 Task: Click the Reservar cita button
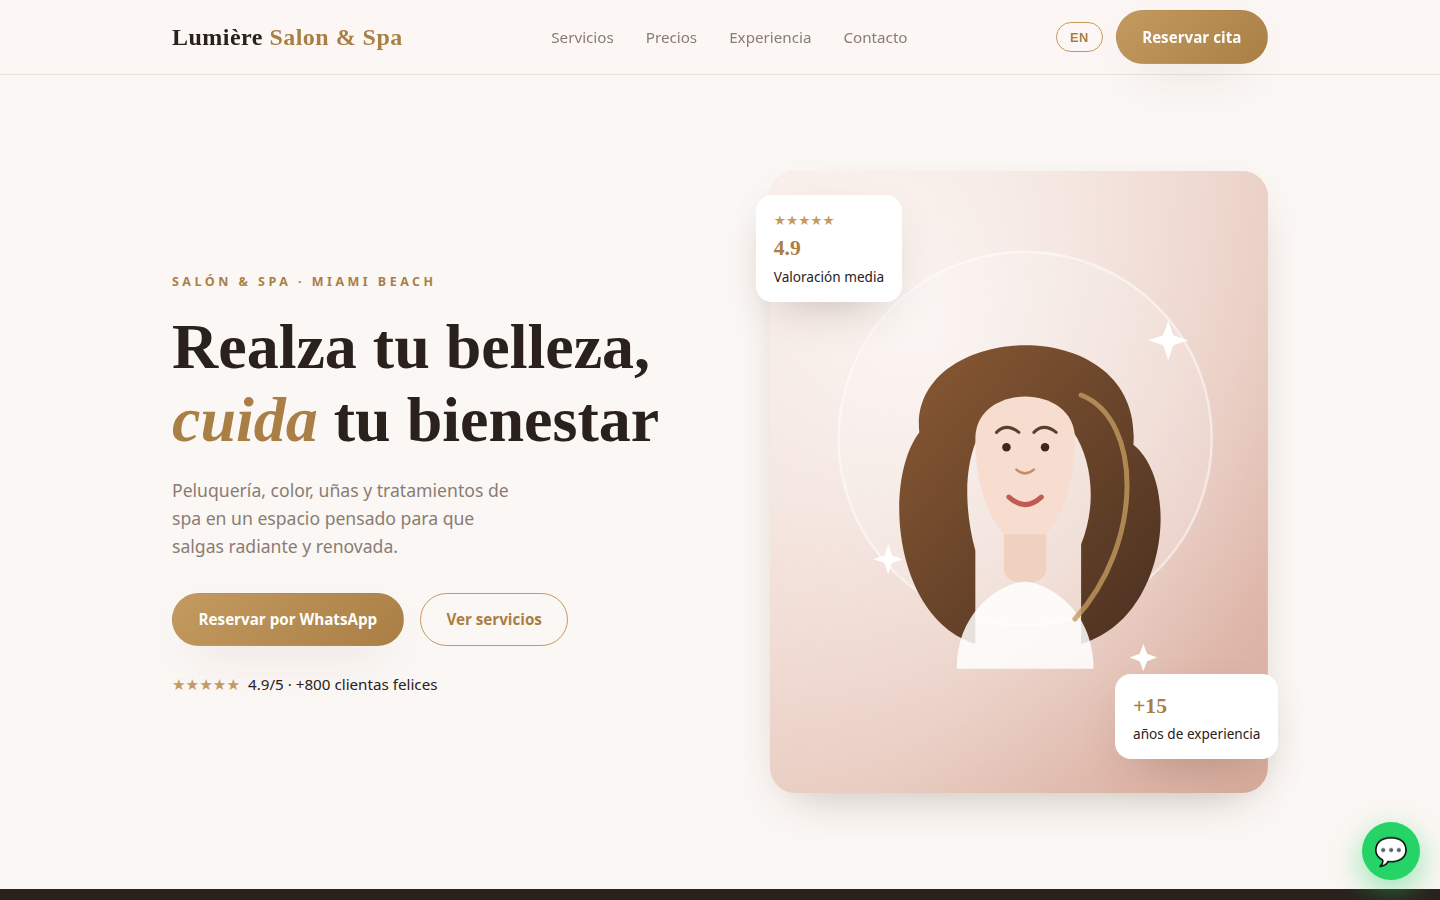pos(1191,37)
